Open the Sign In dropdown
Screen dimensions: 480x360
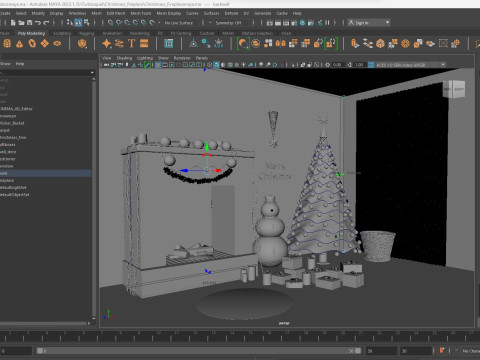click(369, 23)
